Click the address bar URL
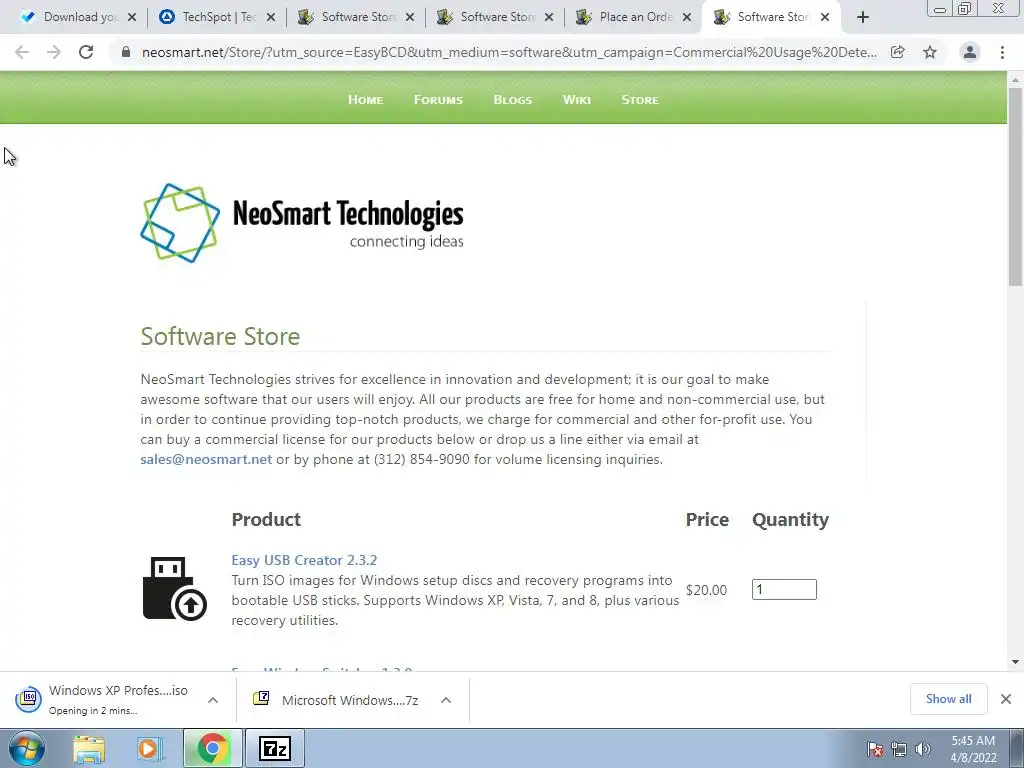 [509, 52]
